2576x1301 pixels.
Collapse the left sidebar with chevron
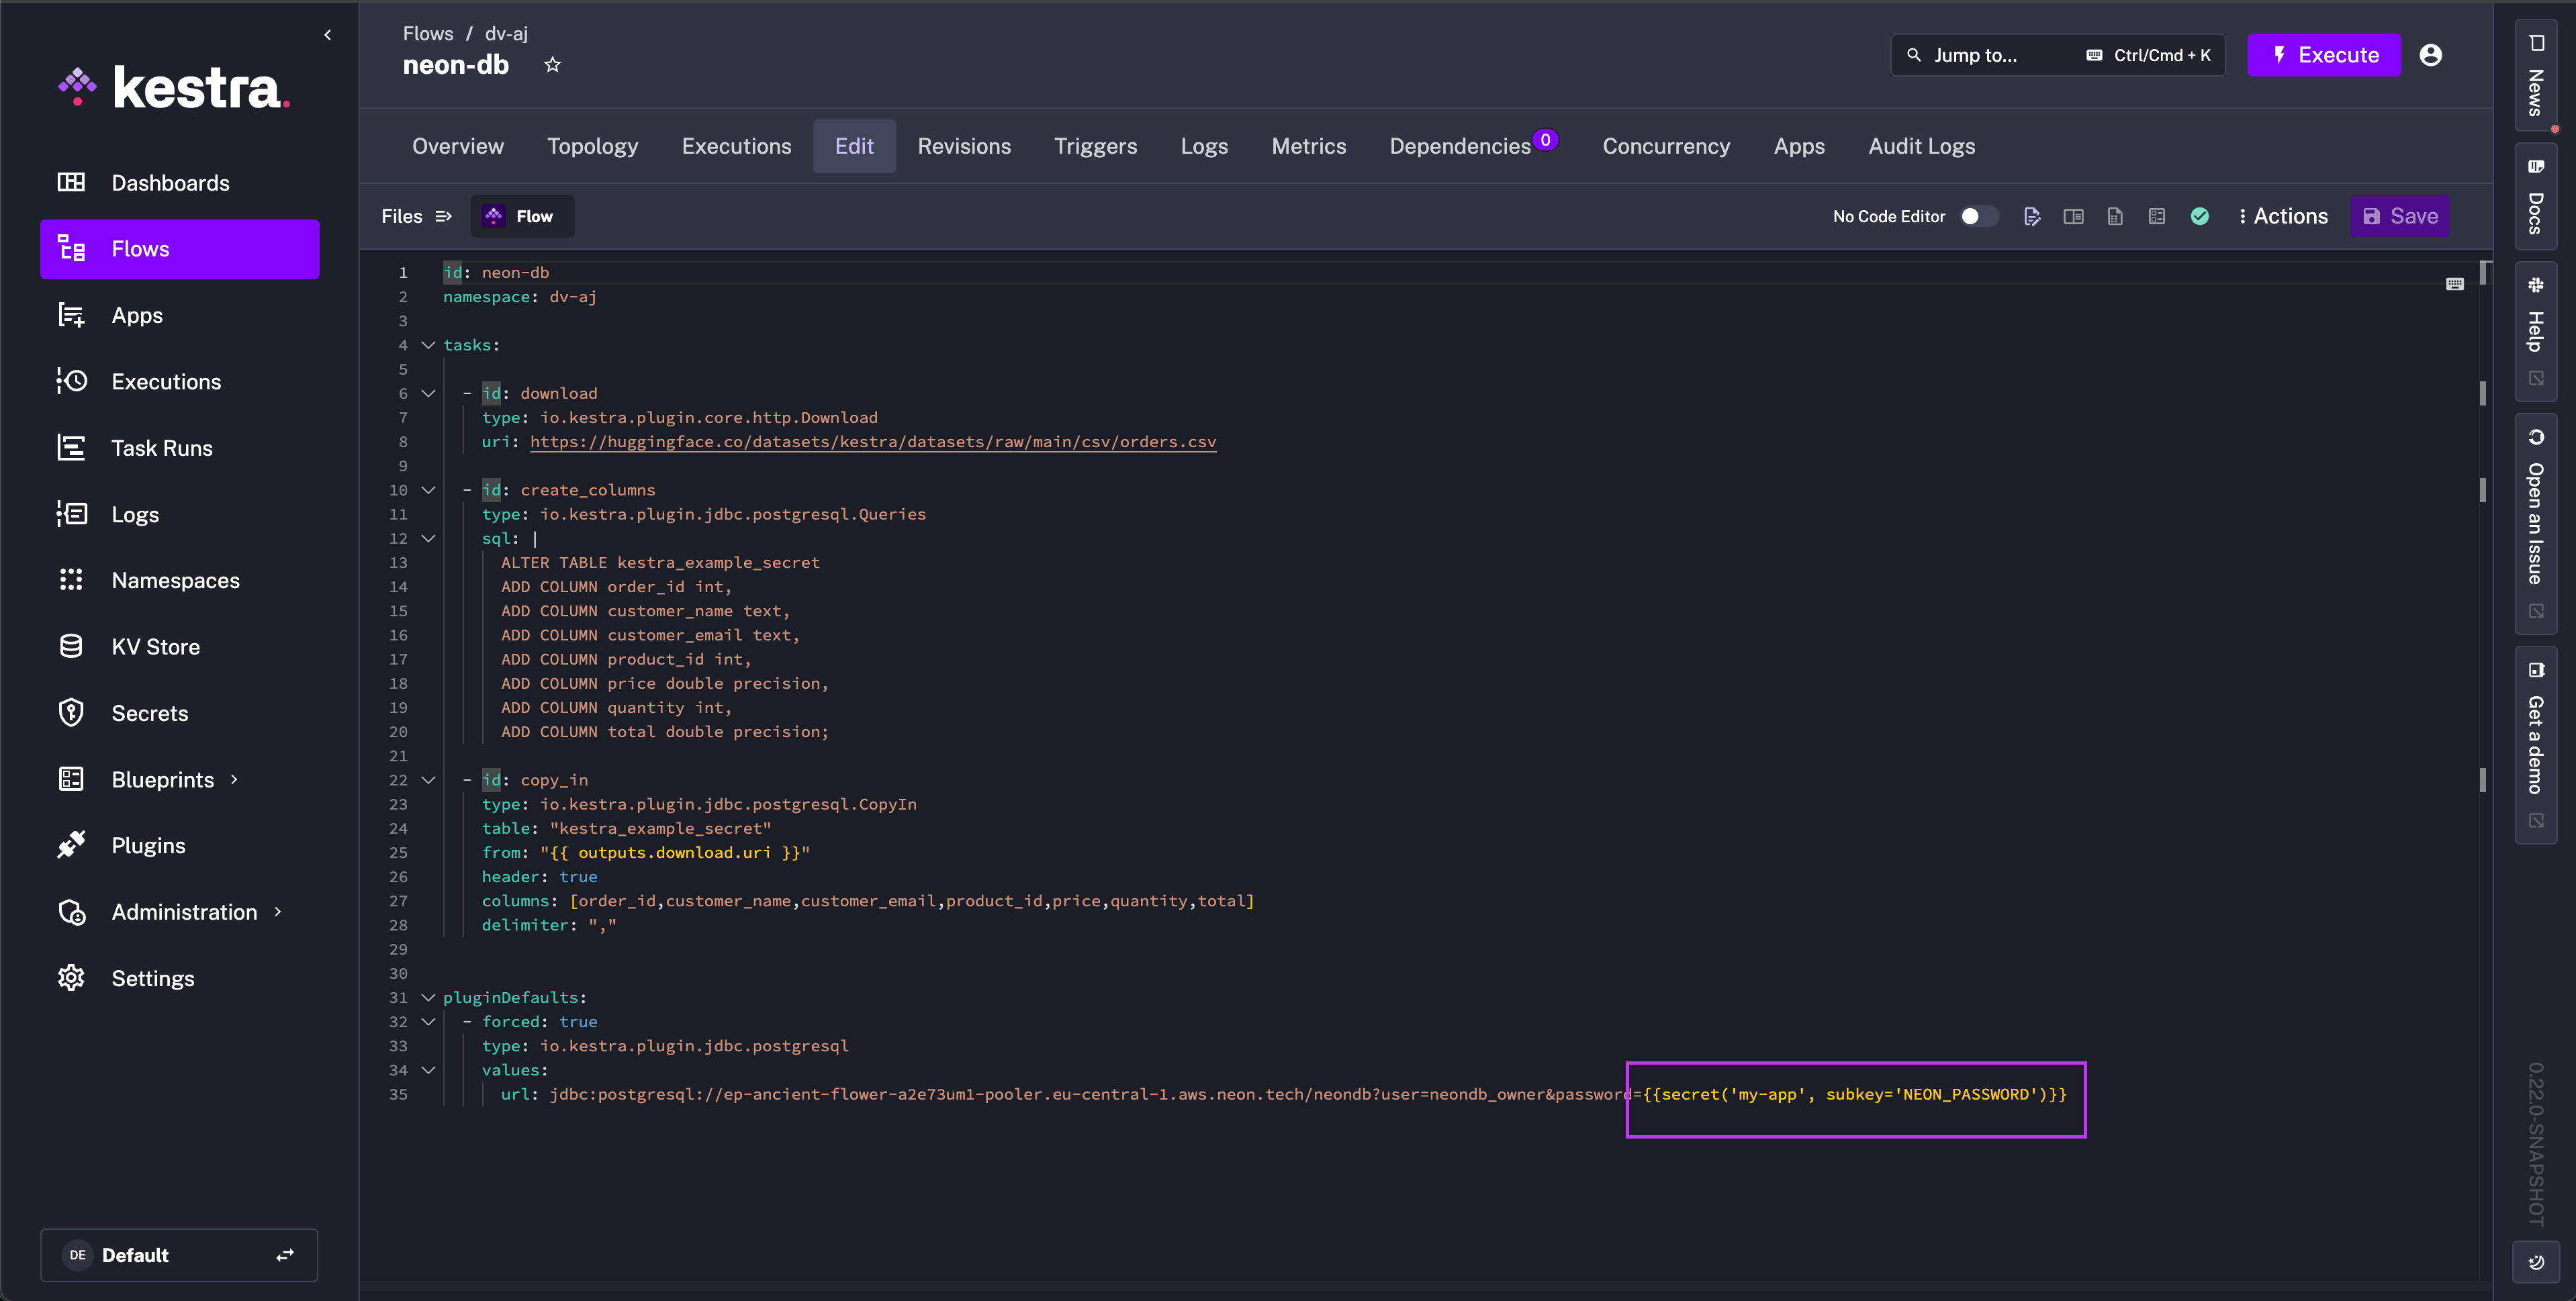(327, 35)
